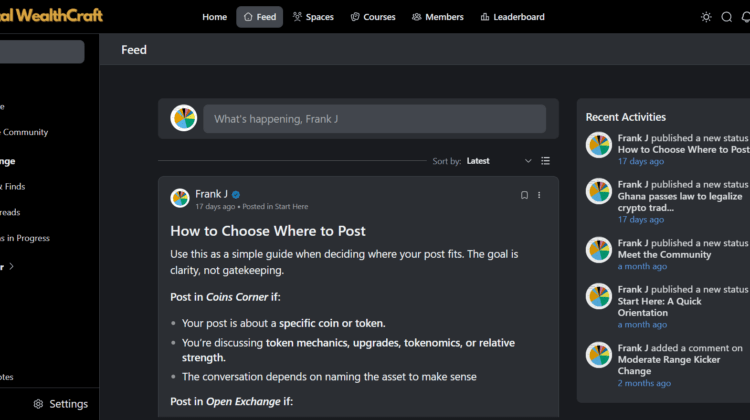Viewport: 750px width, 420px height.
Task: Click the notification bell icon
Action: pos(746,17)
